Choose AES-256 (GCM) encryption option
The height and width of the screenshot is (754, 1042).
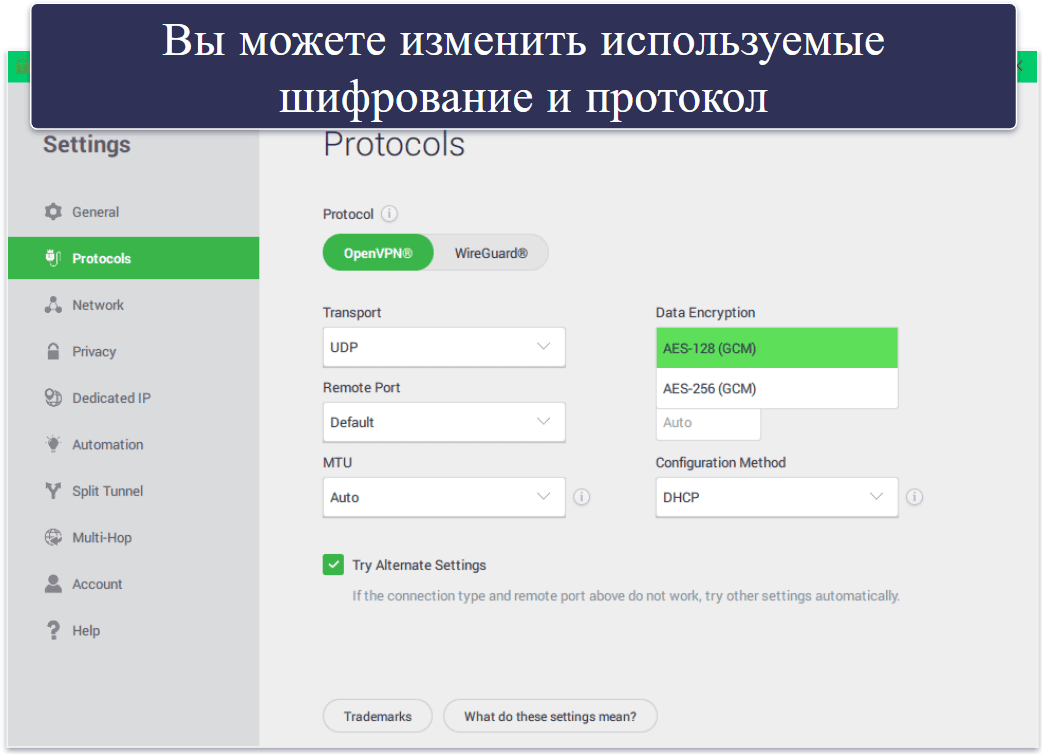coord(777,389)
